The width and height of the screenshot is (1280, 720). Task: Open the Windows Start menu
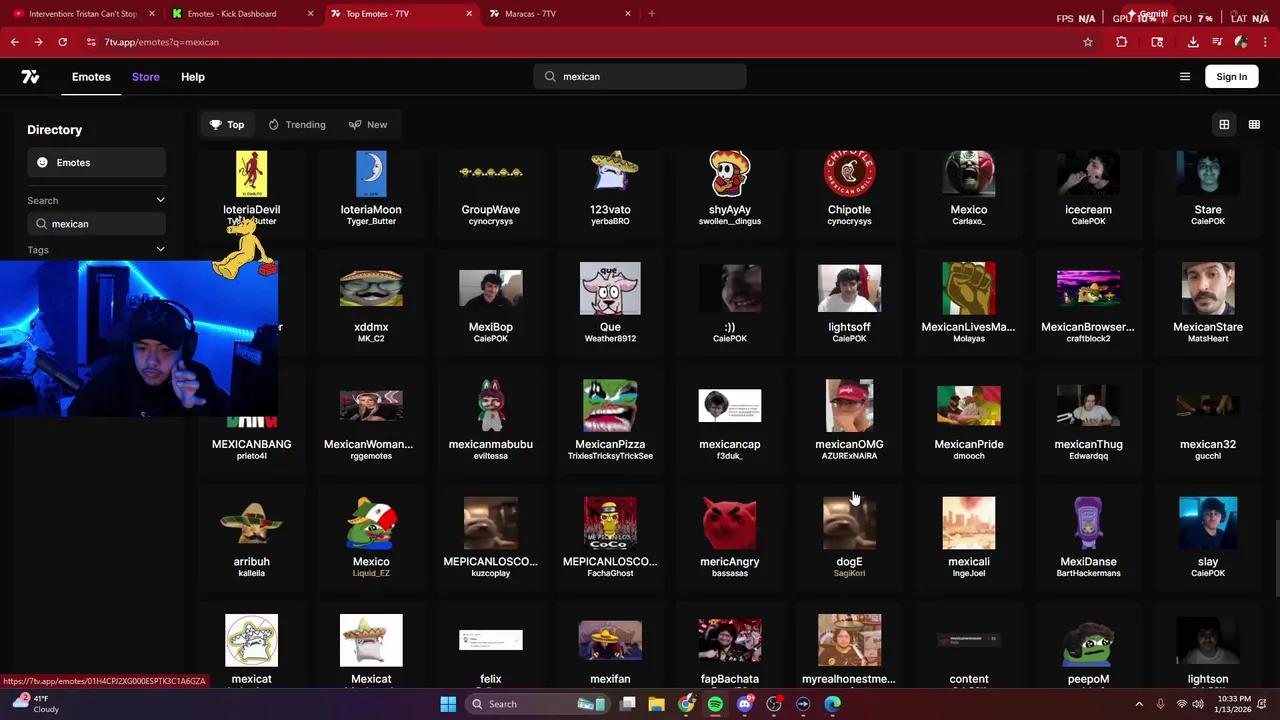click(x=448, y=704)
